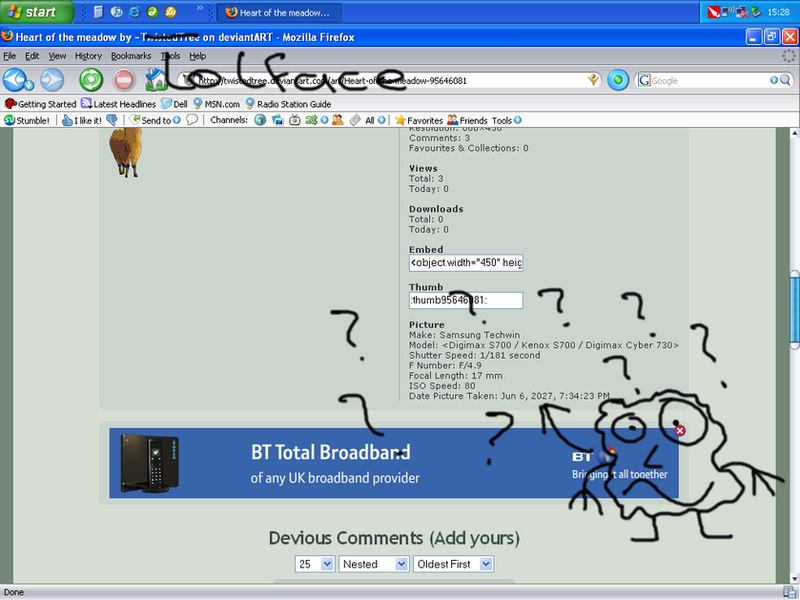Click the scrollbar up arrow

tap(794, 133)
